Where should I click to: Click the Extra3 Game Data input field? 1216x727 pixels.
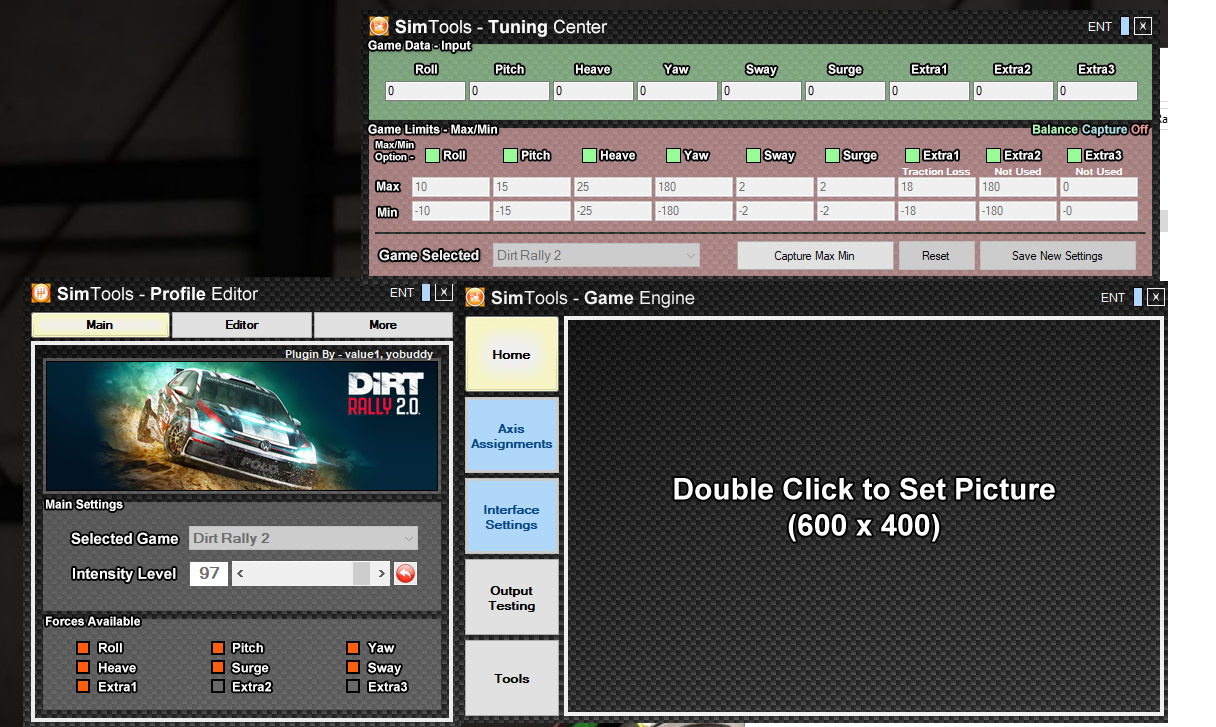(1097, 91)
